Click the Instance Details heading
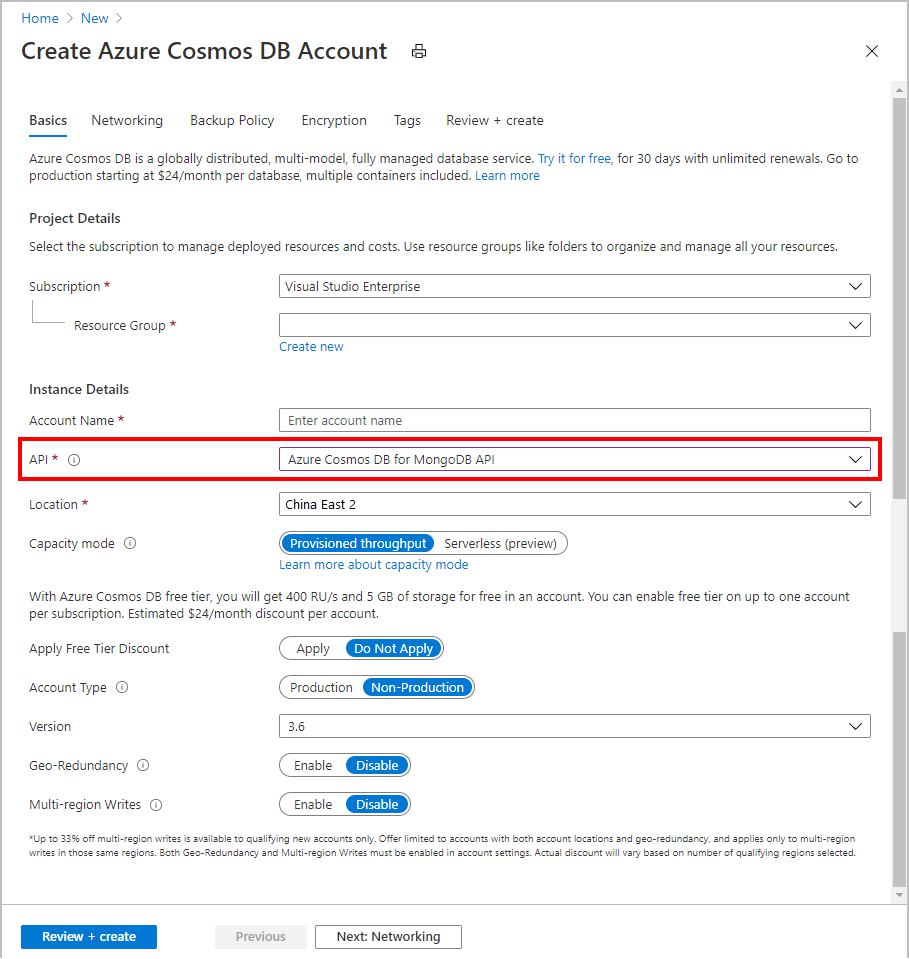909x959 pixels. 79,390
